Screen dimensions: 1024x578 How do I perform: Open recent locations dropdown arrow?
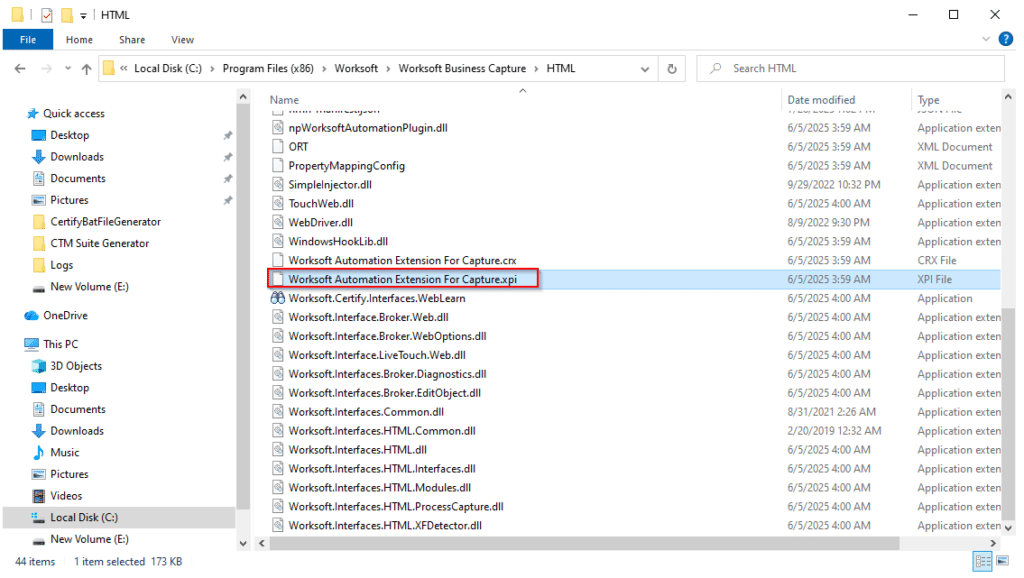tap(68, 69)
